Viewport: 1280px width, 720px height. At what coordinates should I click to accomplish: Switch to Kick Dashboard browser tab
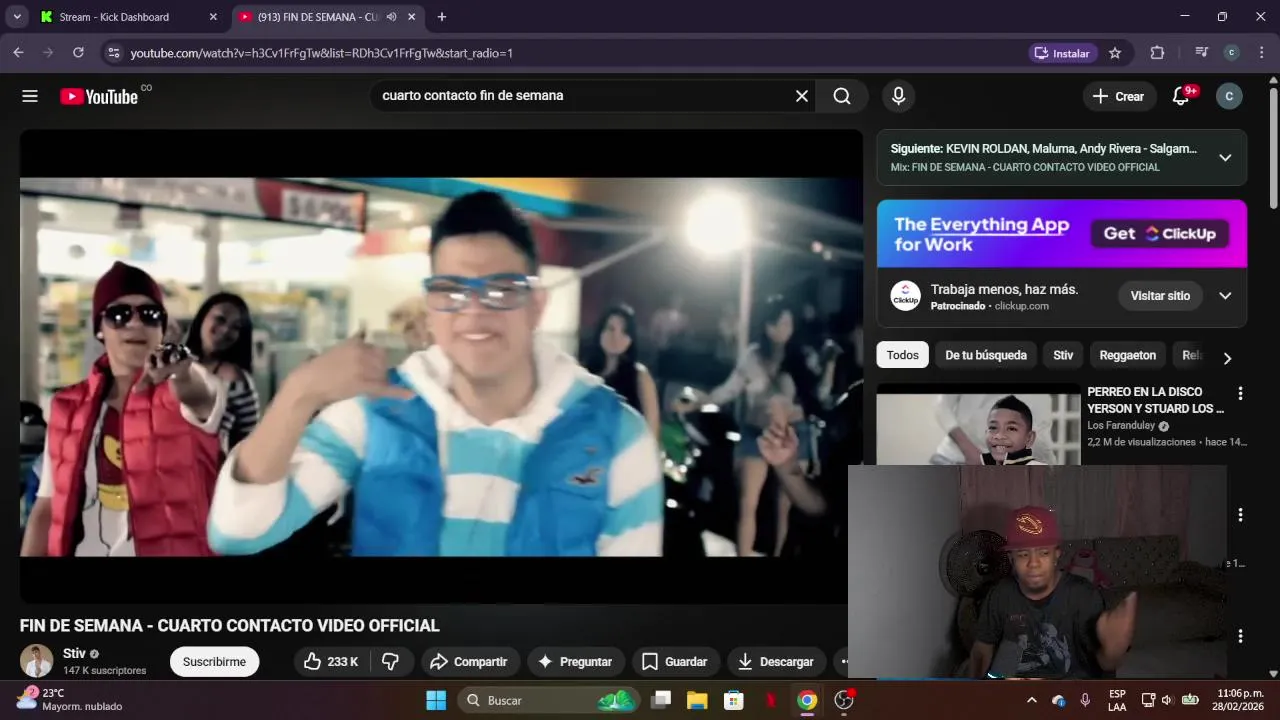click(x=128, y=17)
